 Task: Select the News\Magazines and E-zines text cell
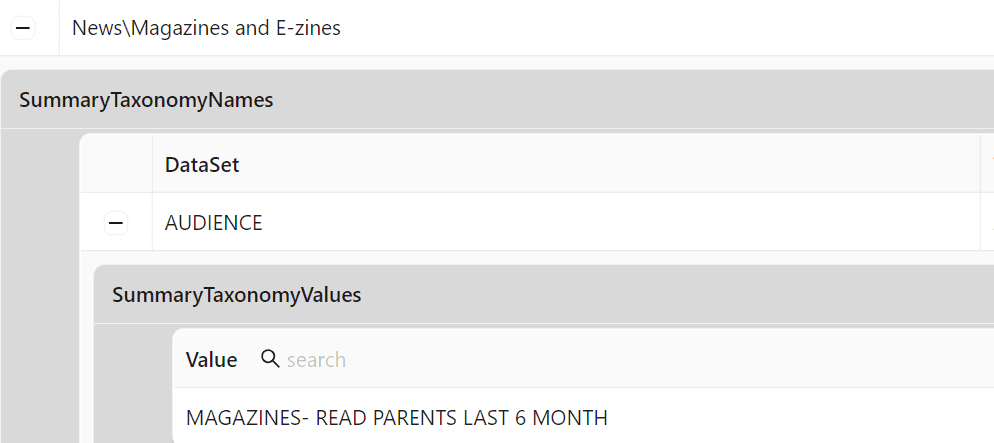526,28
